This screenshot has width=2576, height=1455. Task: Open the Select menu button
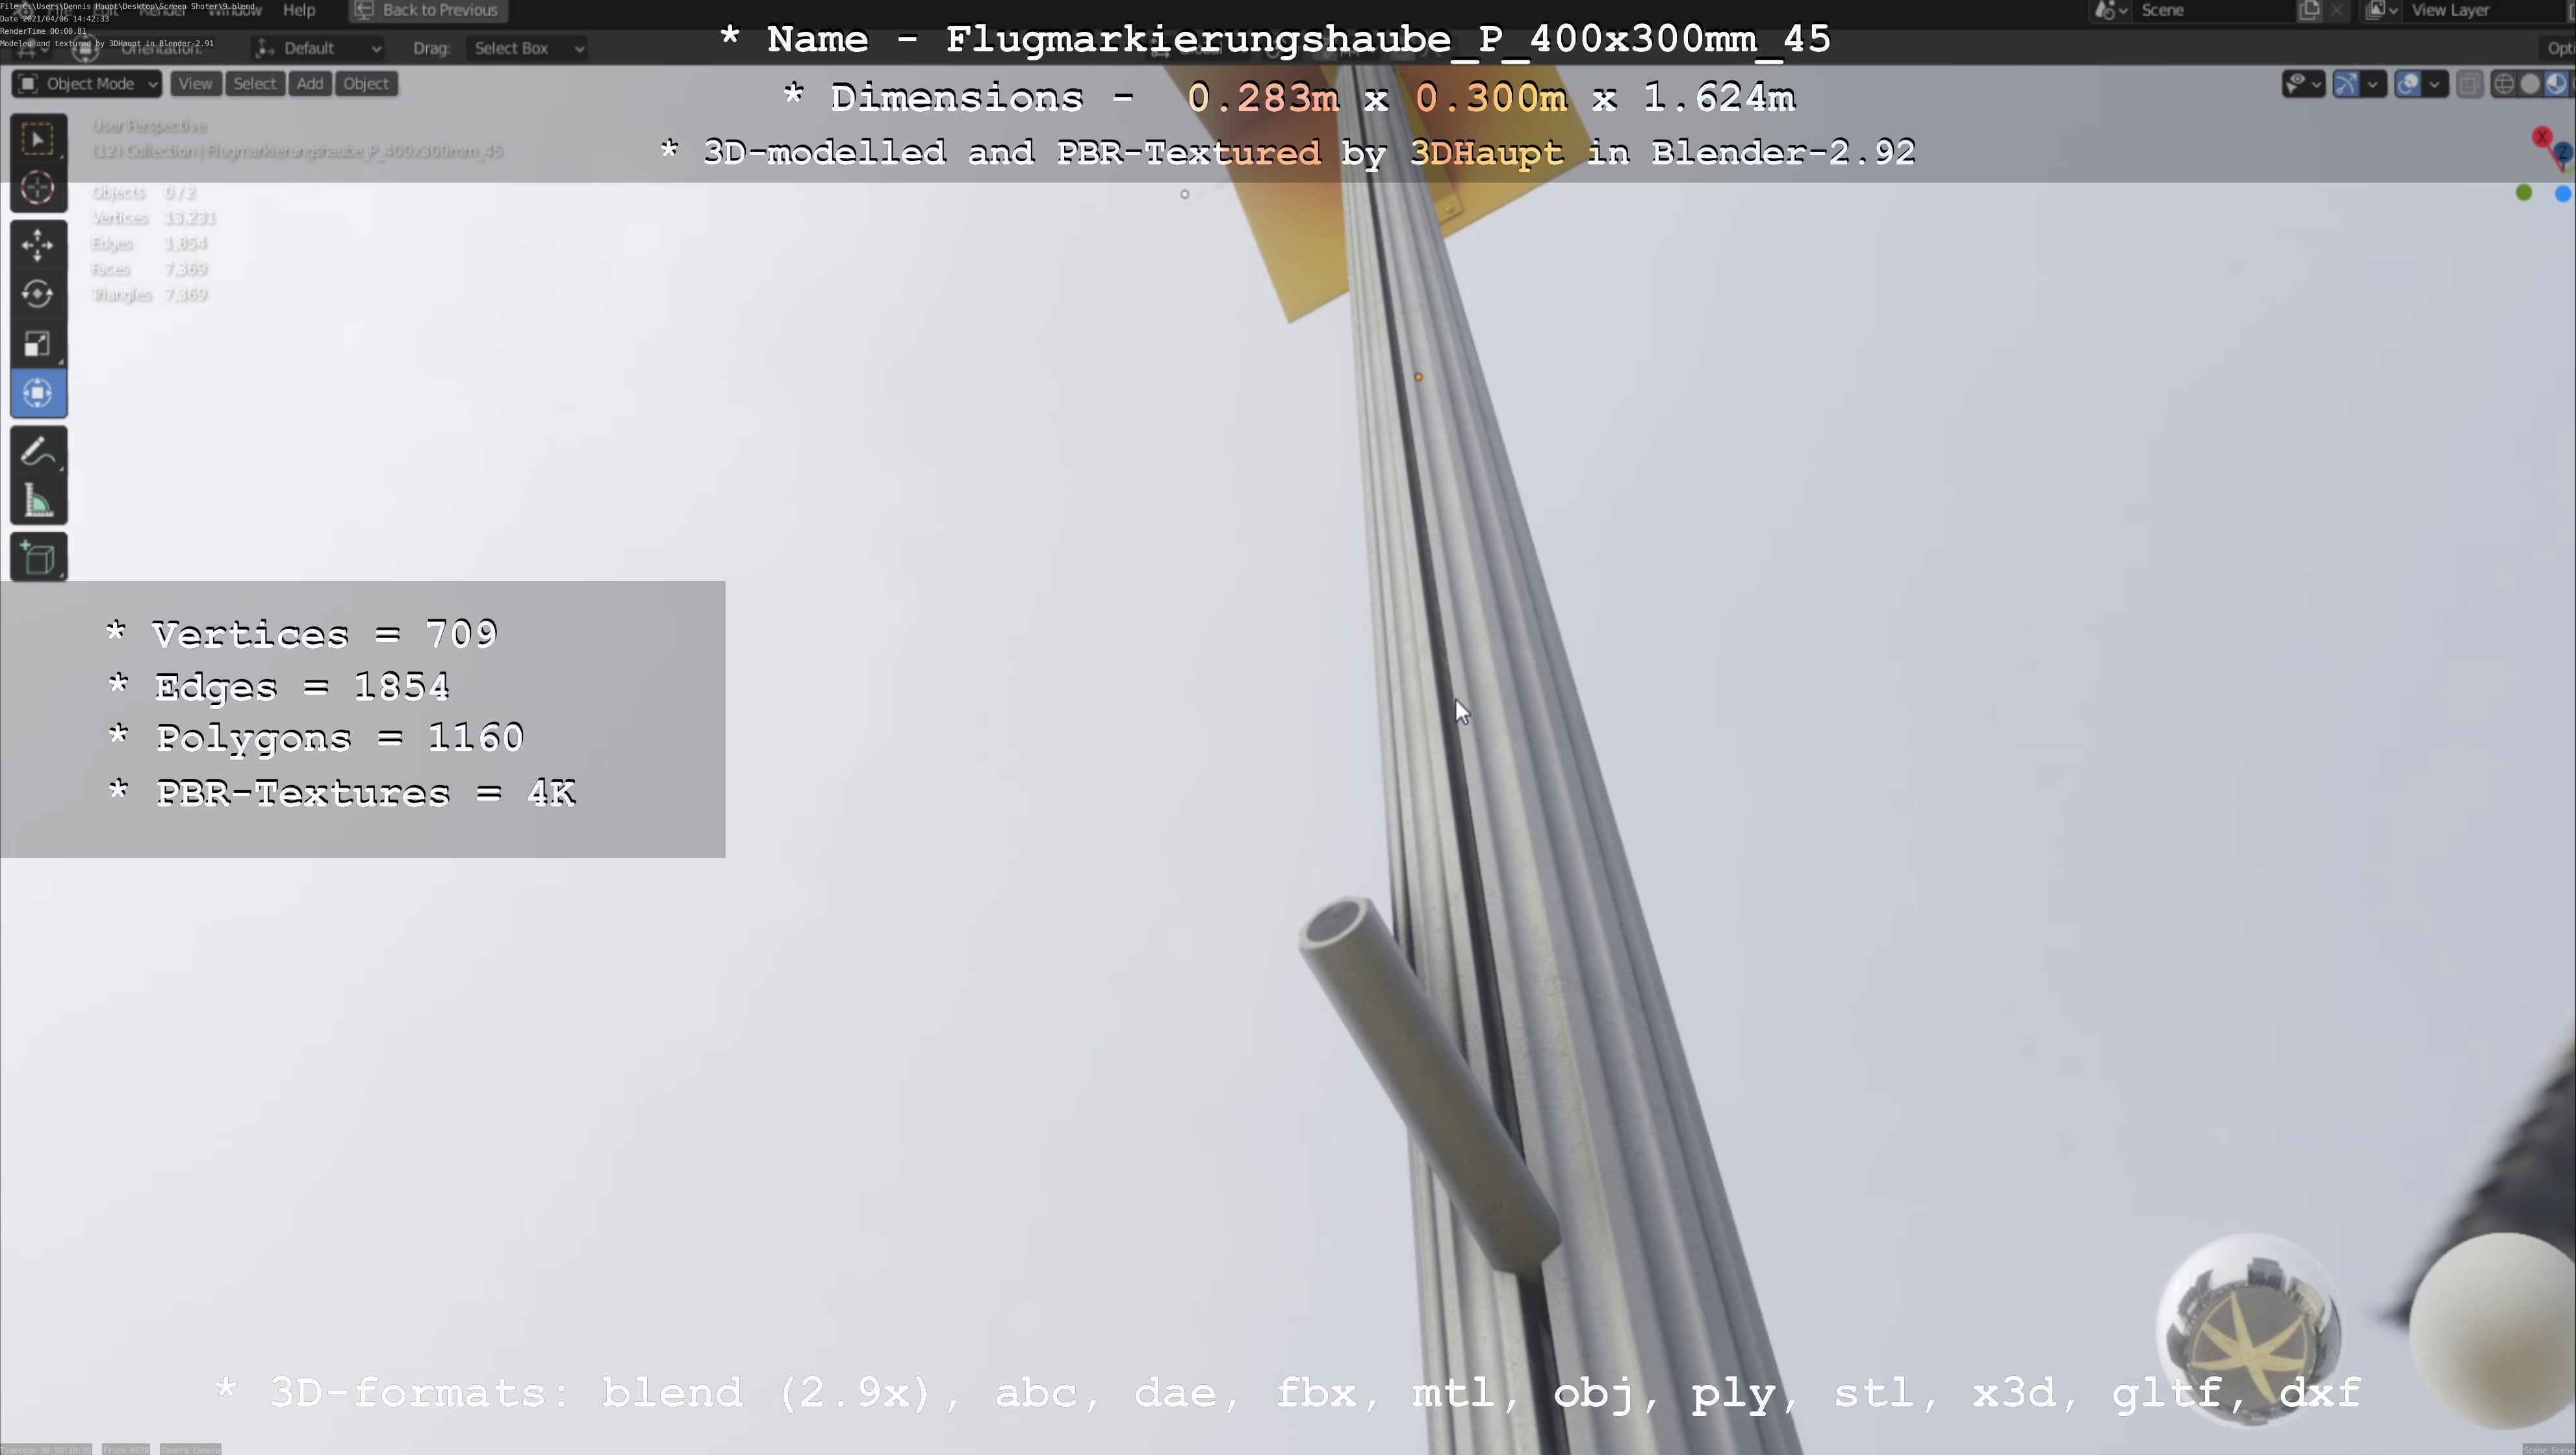click(254, 84)
